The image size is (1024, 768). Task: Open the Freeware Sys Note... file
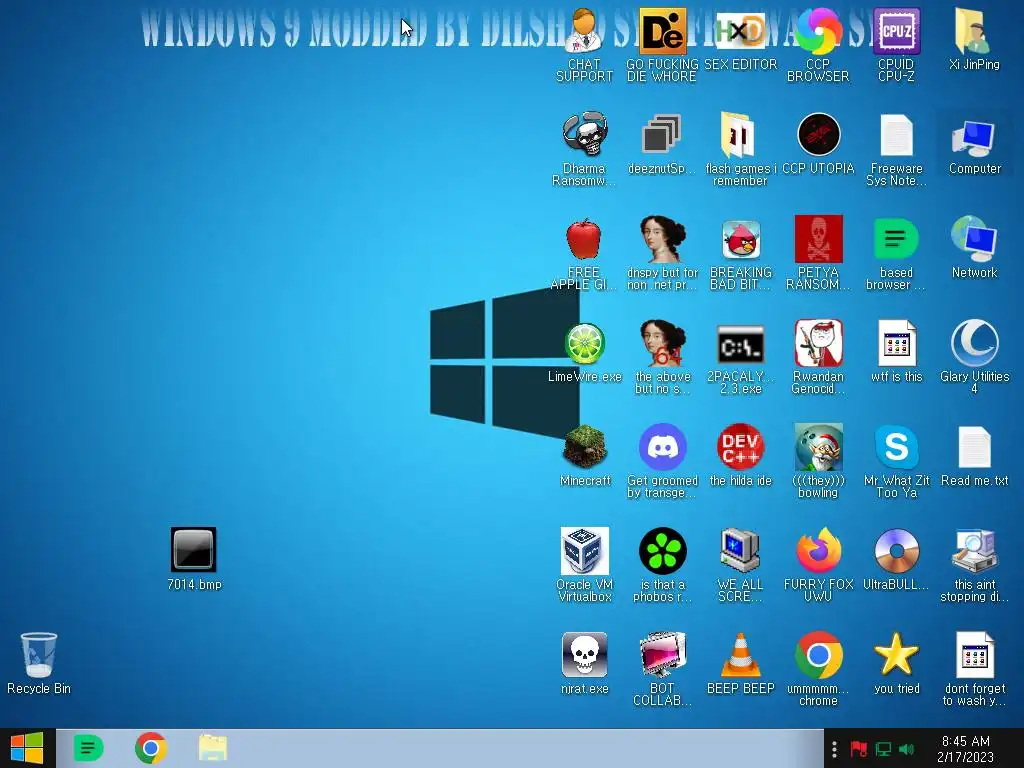tap(896, 150)
